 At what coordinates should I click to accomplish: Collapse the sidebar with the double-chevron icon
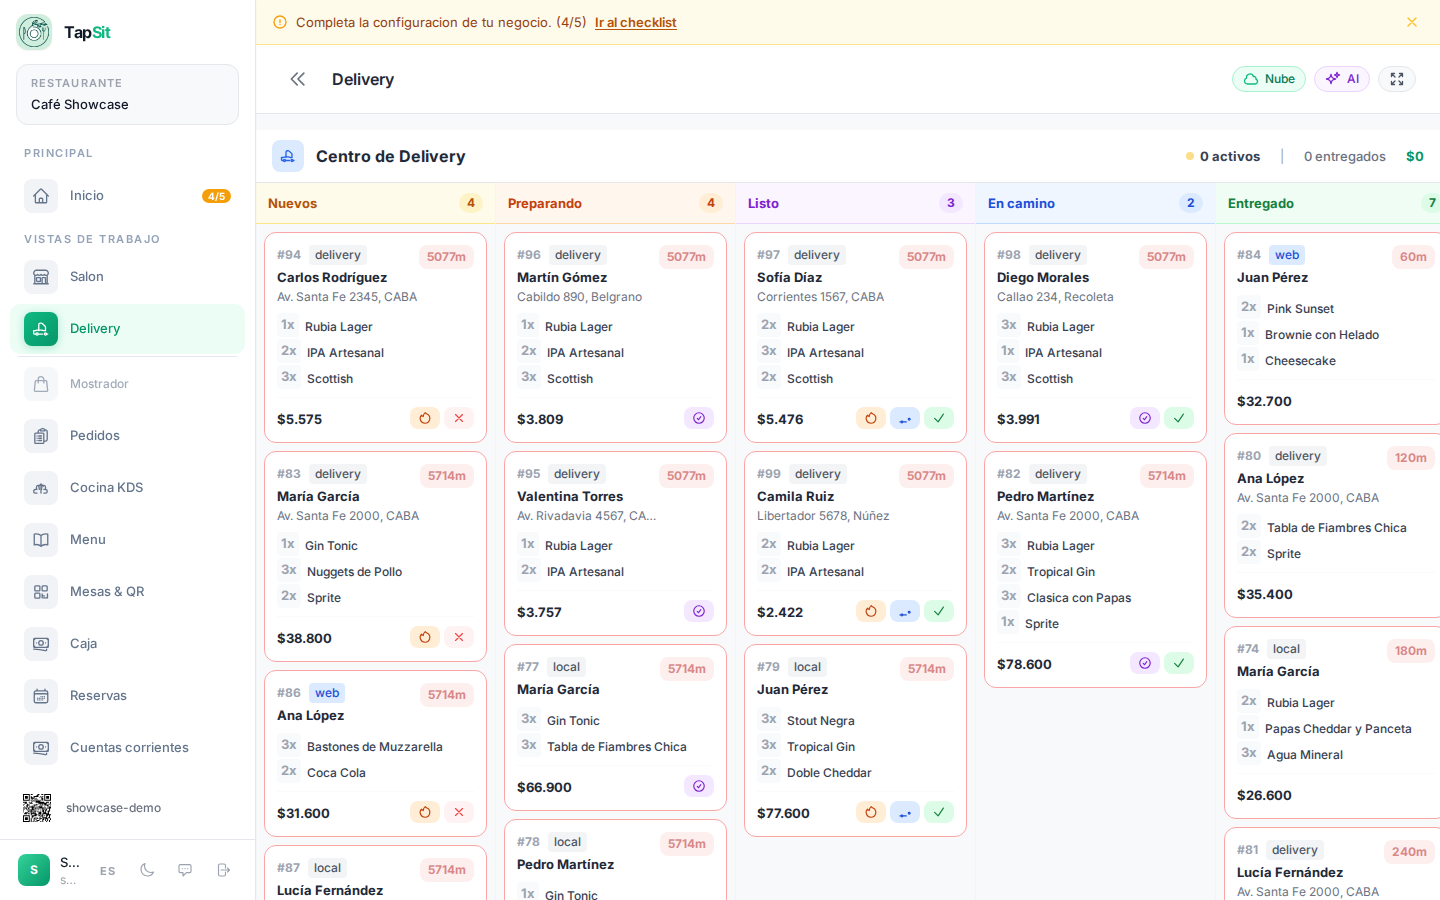[x=297, y=79]
